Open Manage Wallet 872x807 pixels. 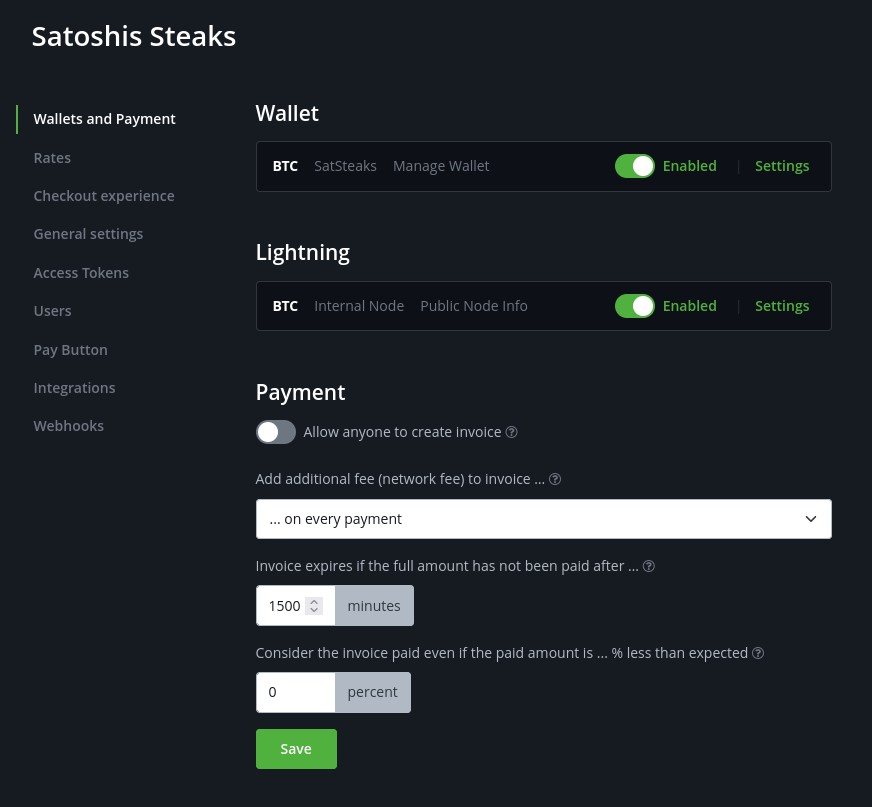click(440, 166)
